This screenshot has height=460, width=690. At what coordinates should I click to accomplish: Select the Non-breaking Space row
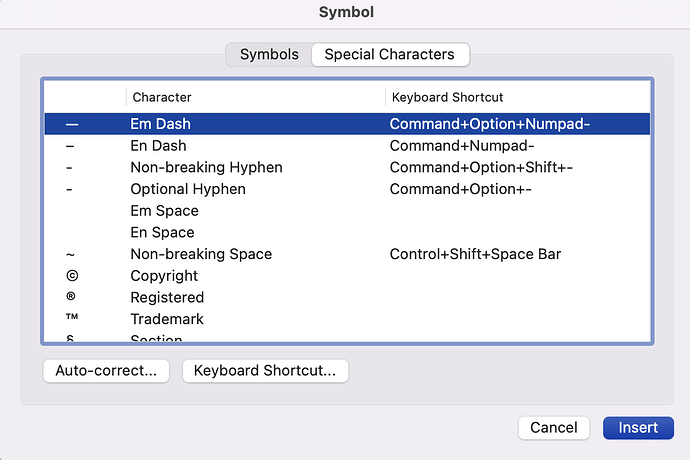(x=200, y=254)
